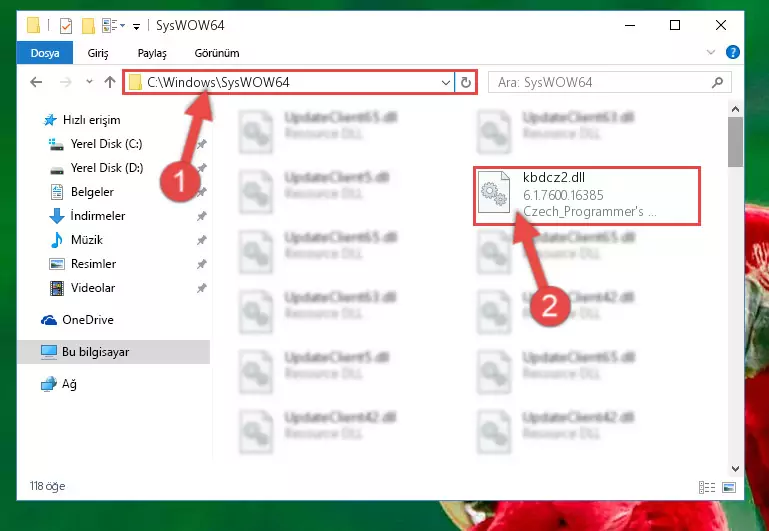
Task: Click the New folder icon in the quick access toolbar
Action: pyautogui.click(x=88, y=25)
